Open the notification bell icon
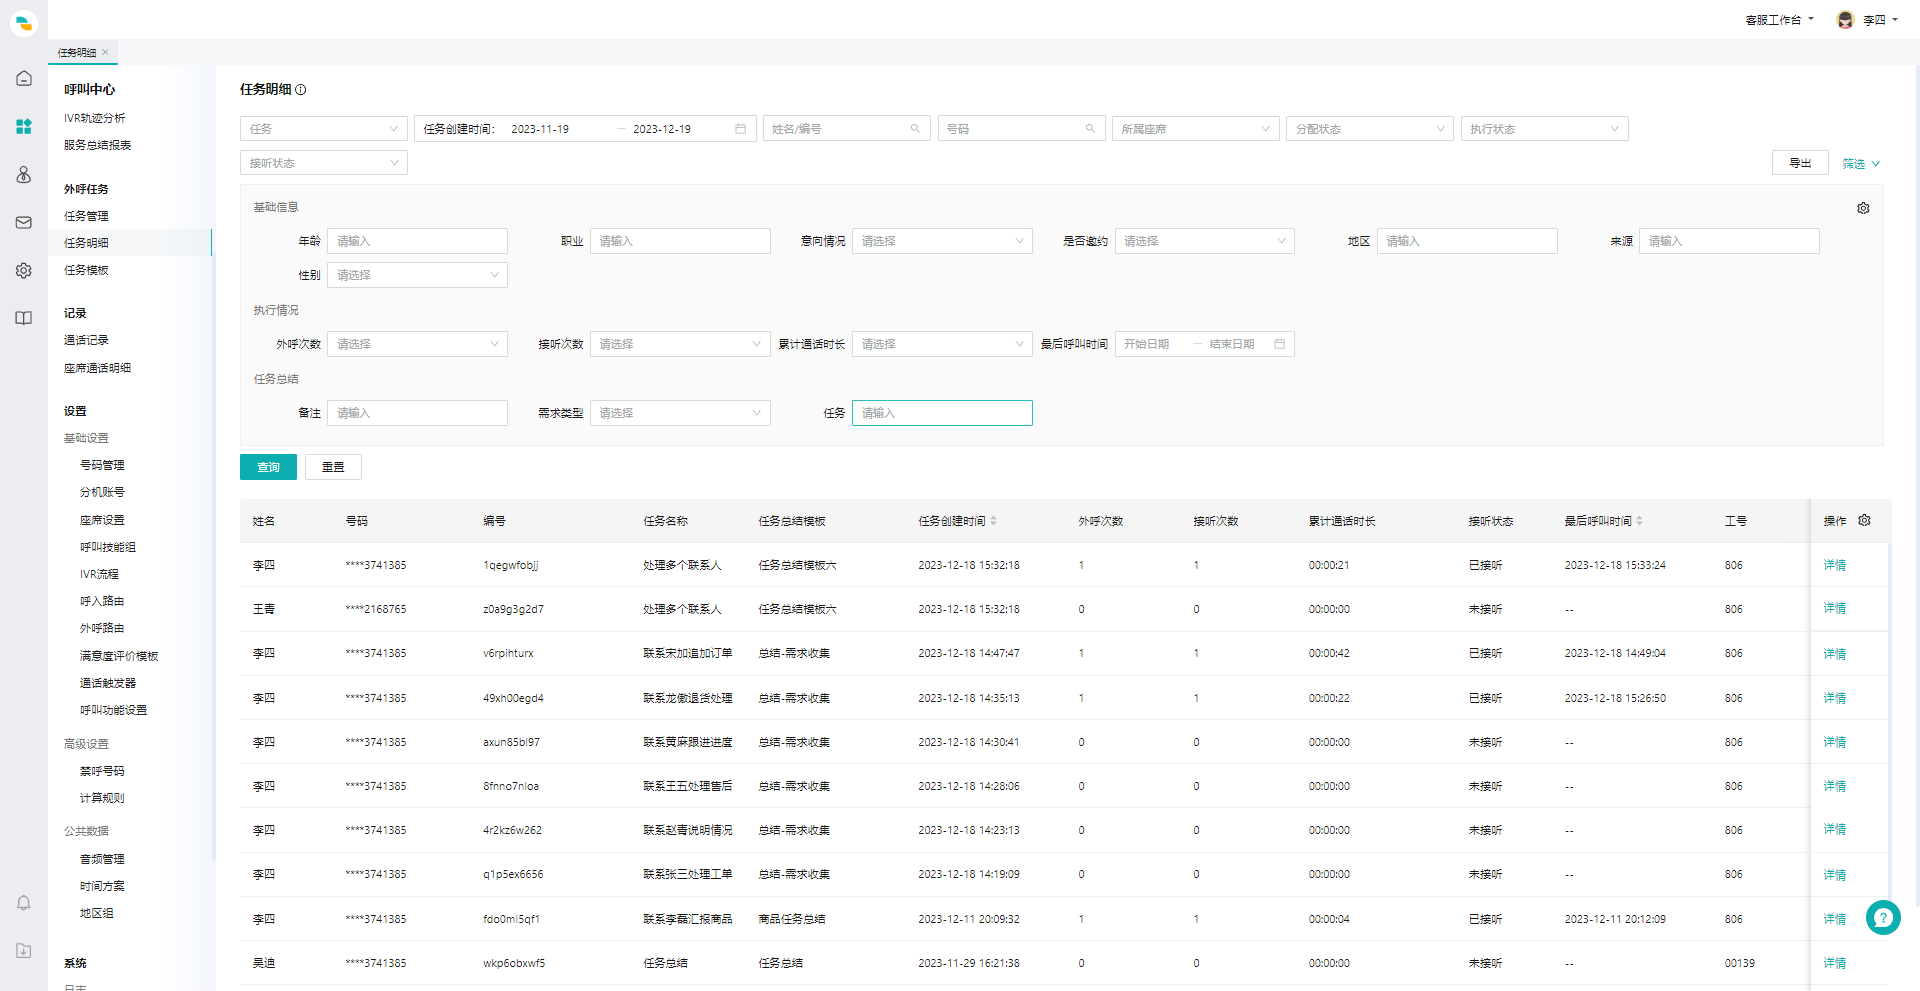The width and height of the screenshot is (1920, 991). [x=24, y=903]
